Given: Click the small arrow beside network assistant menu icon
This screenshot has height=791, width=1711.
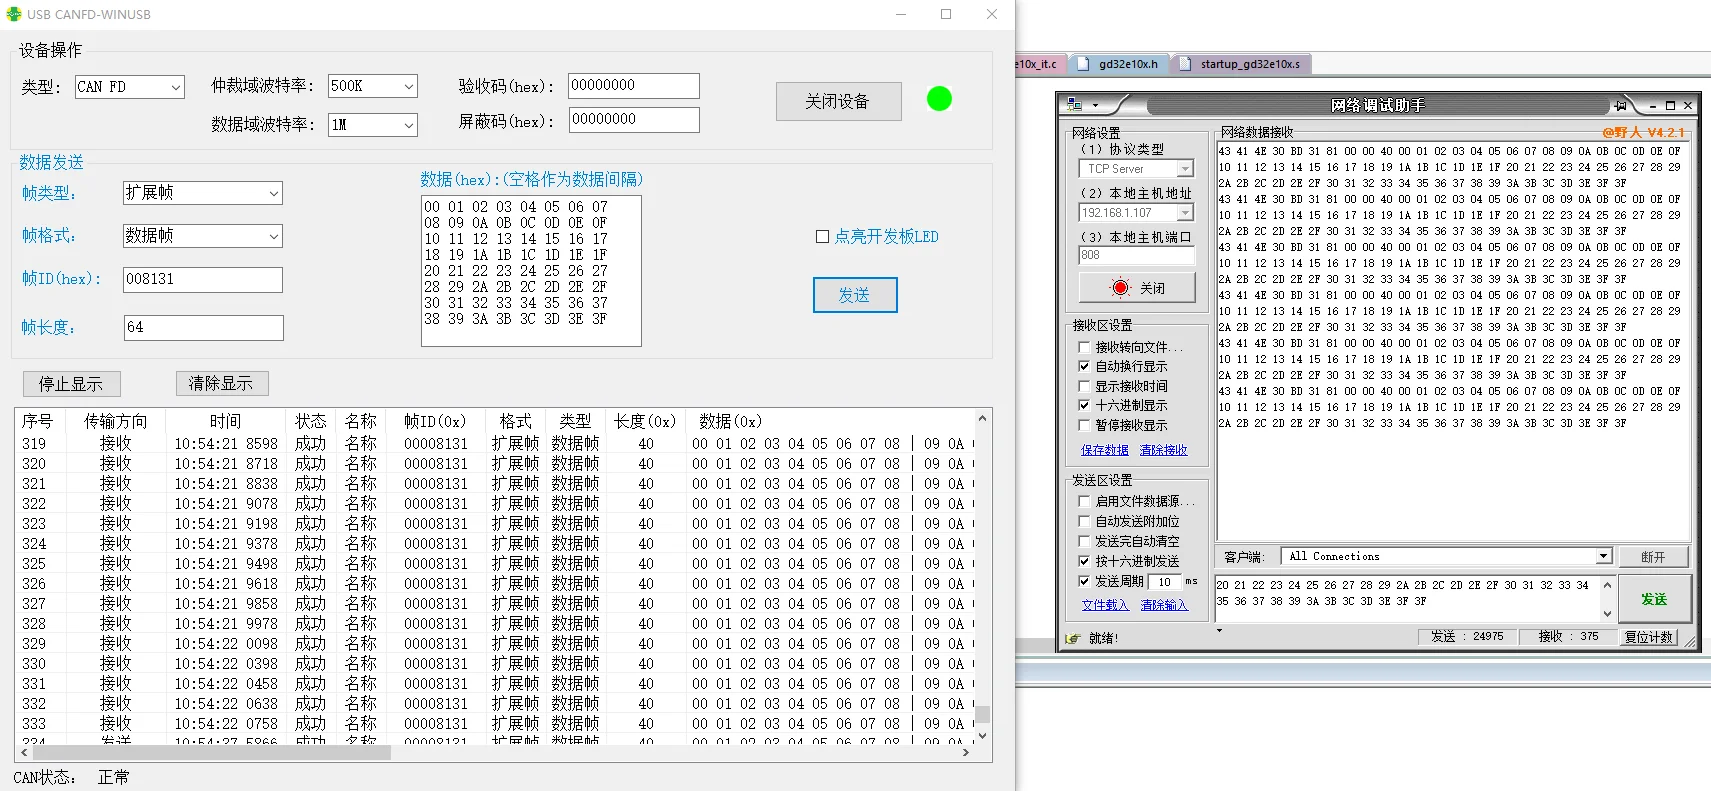Looking at the screenshot, I should coord(1096,105).
